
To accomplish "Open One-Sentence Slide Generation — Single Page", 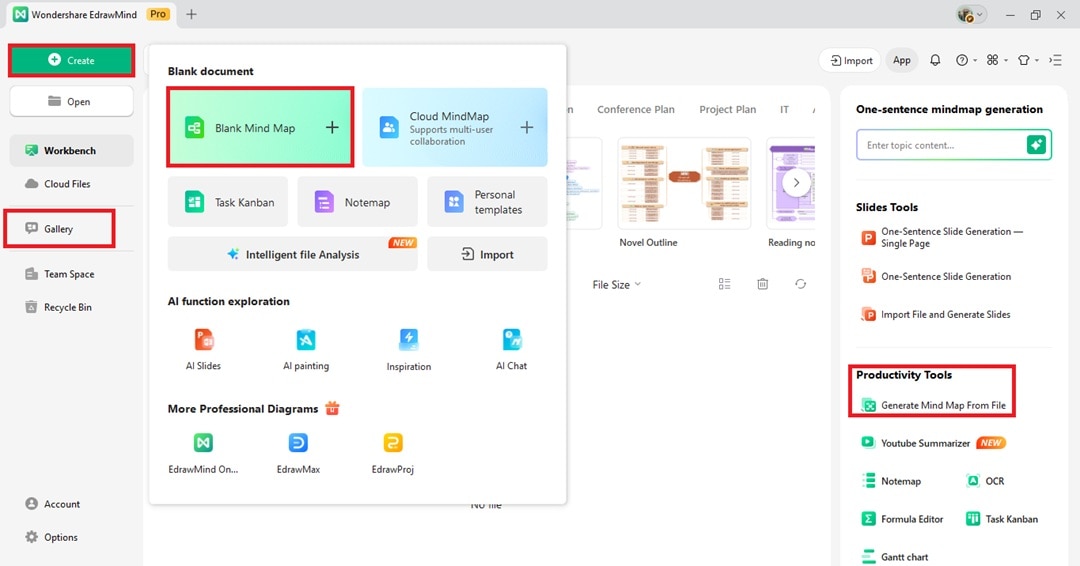I will pyautogui.click(x=943, y=238).
